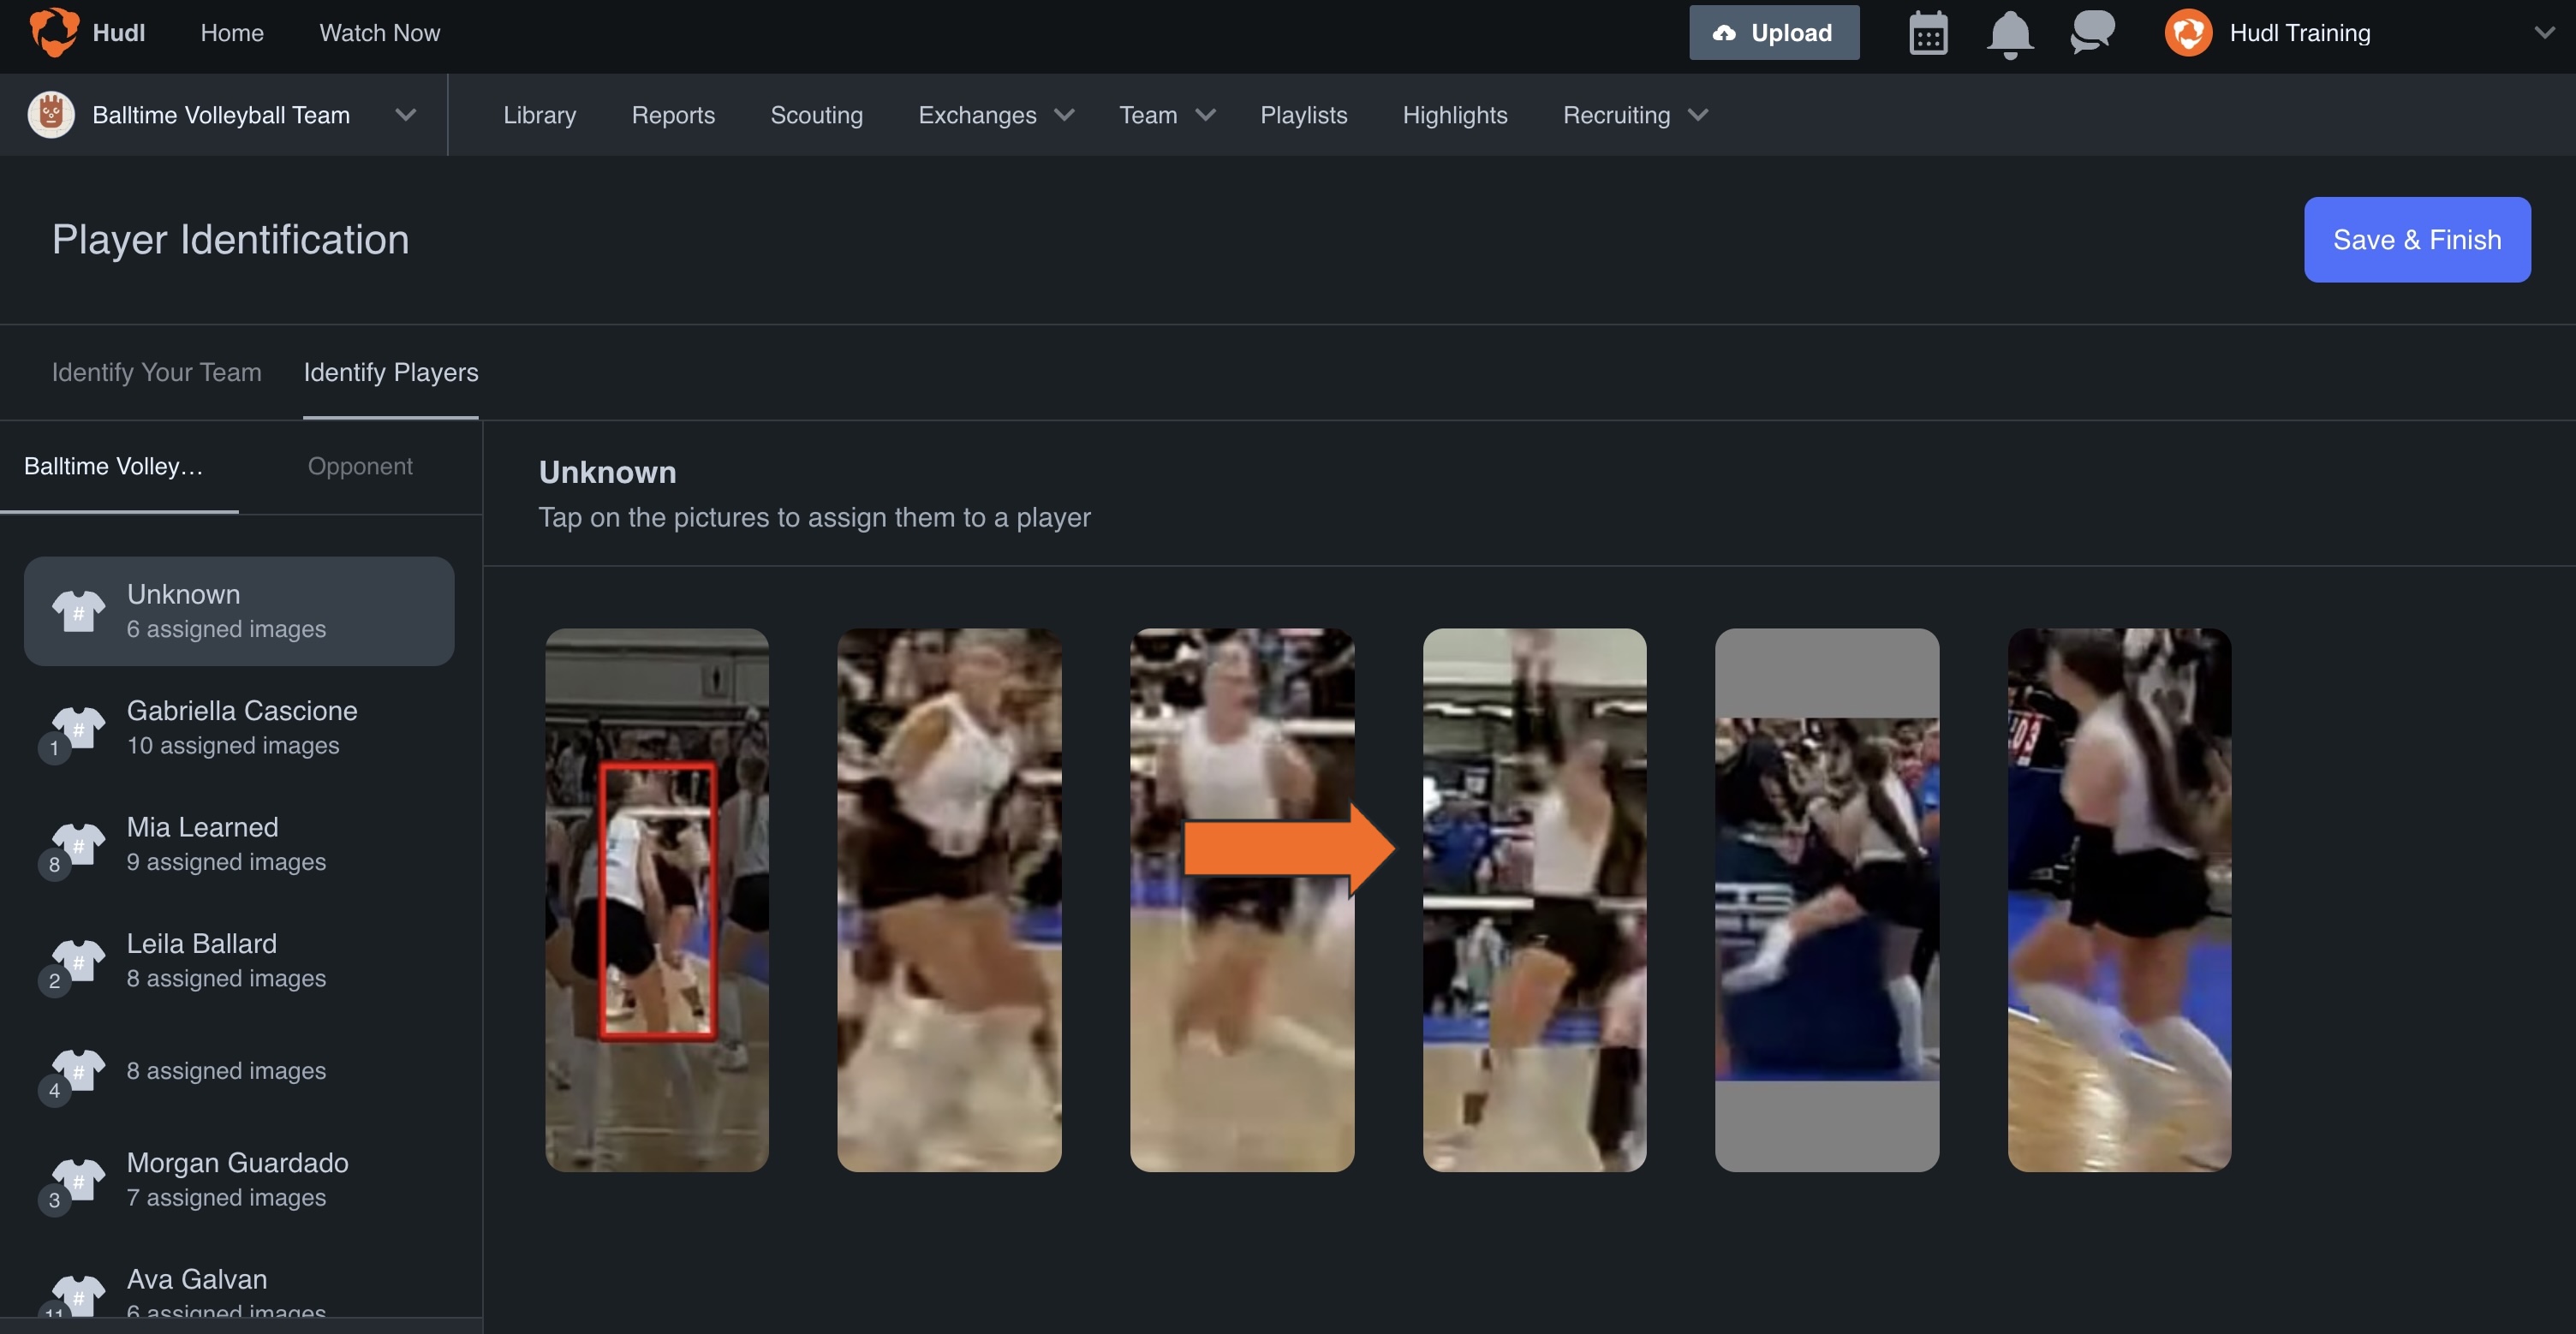The image size is (2576, 1334).
Task: Click Gabriella Cascione's jersey icon
Action: [78, 727]
